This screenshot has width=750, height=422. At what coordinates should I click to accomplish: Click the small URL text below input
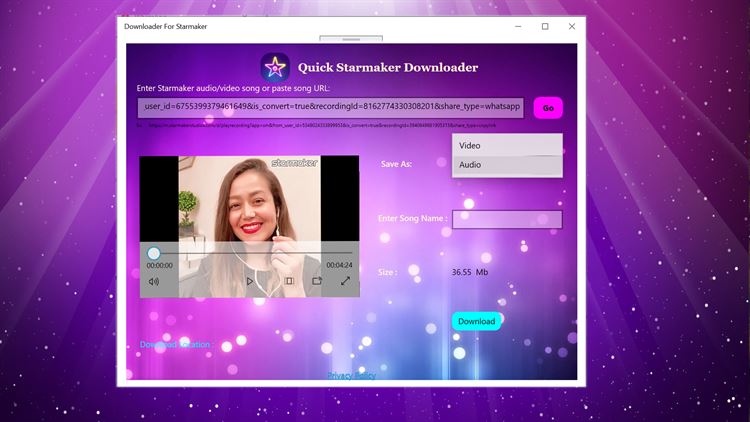[x=317, y=125]
